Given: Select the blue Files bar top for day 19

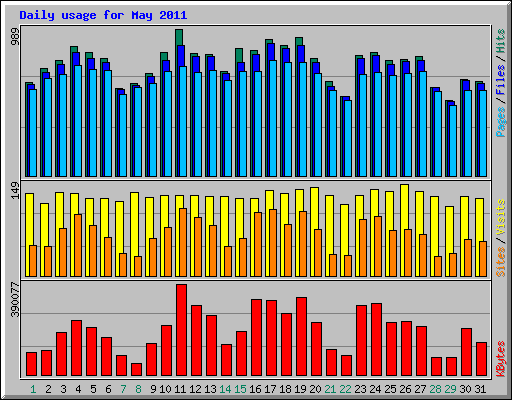Looking at the screenshot, I should click(301, 54).
